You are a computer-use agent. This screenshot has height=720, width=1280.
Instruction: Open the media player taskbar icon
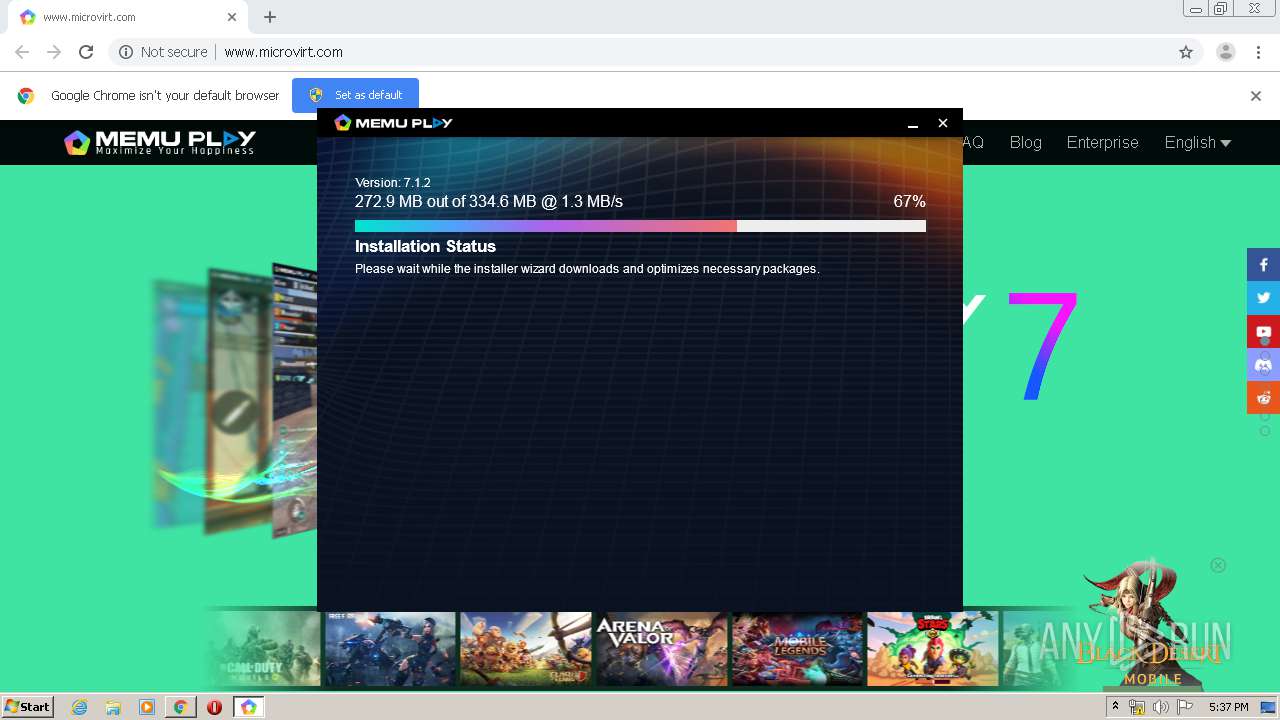pos(147,707)
